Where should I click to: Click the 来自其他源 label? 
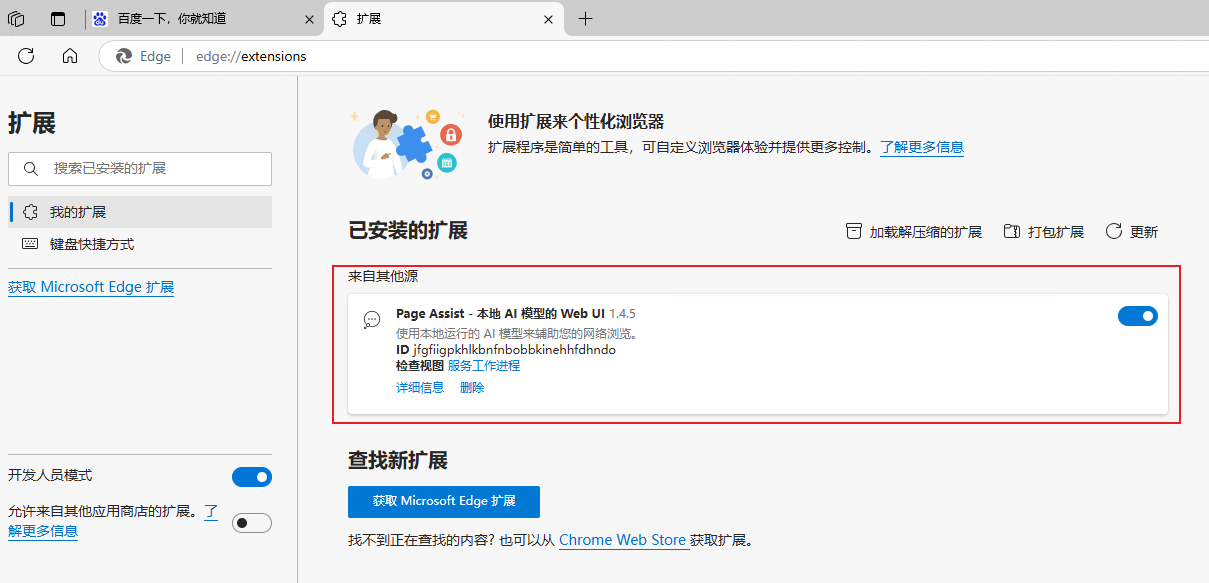click(383, 276)
